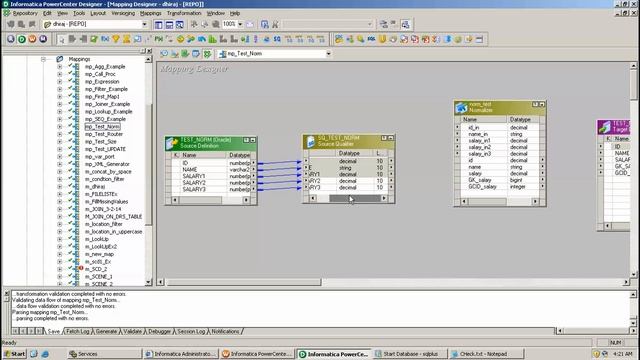Open Workflow Monitor via the M icon
Screen dimensions: 640x360
pos(43,39)
